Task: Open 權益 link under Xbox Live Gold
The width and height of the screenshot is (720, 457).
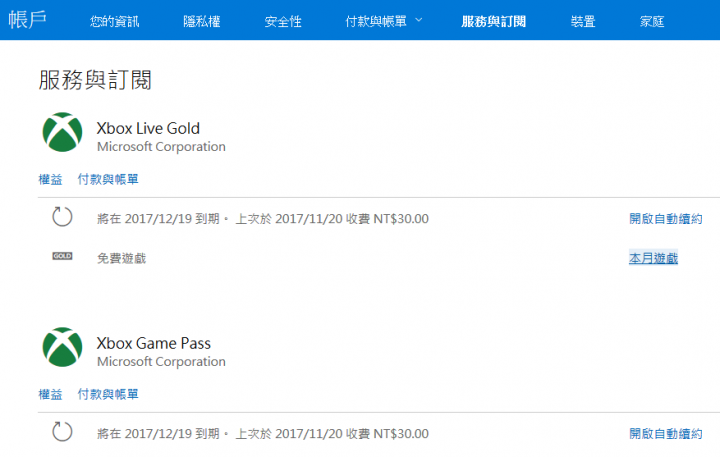Action: pyautogui.click(x=50, y=179)
